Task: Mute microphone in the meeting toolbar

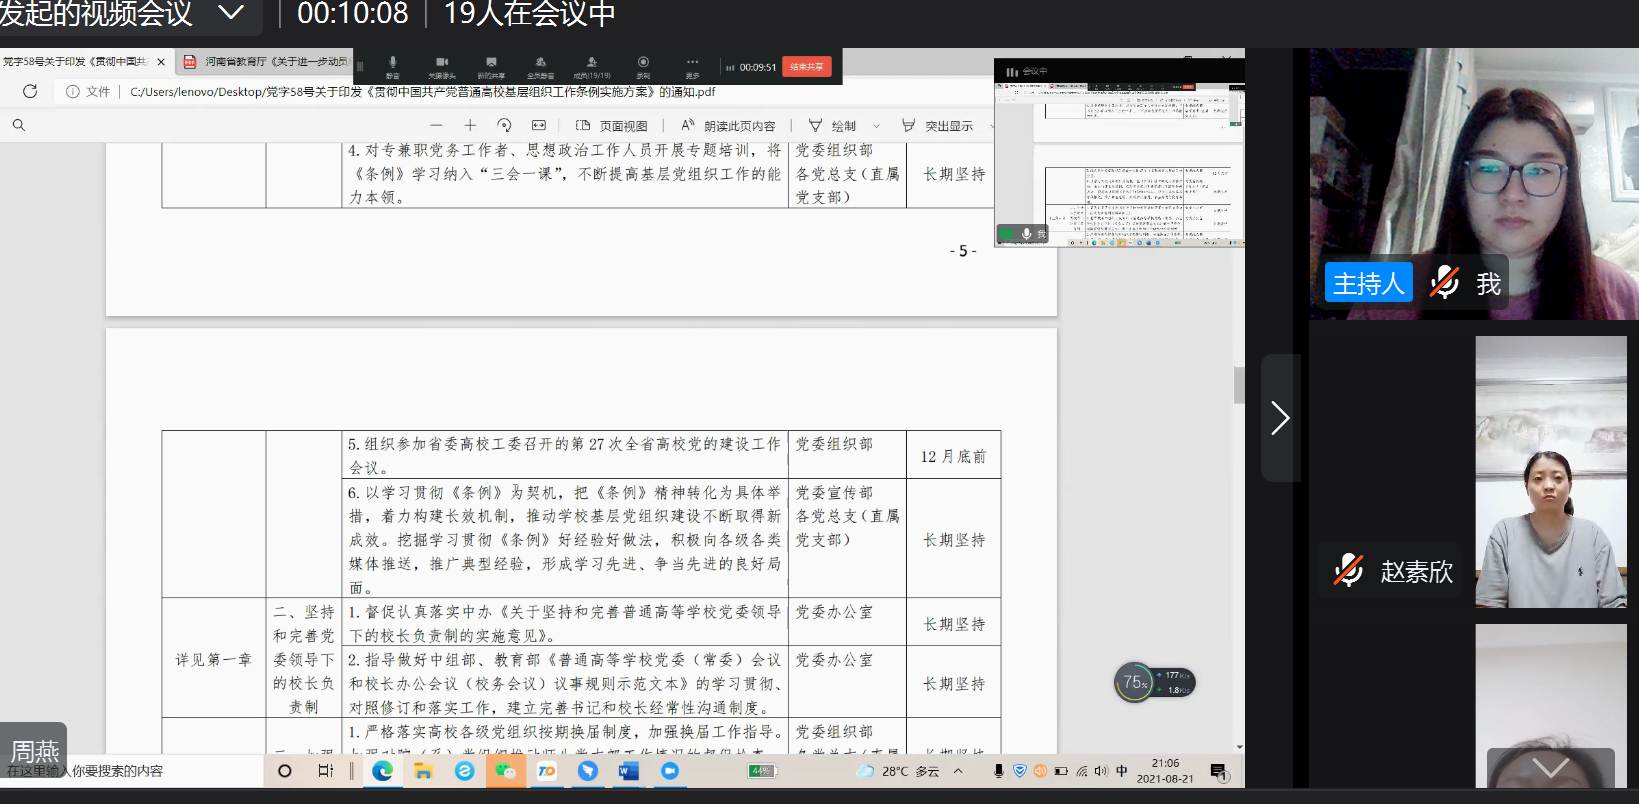Action: 392,66
